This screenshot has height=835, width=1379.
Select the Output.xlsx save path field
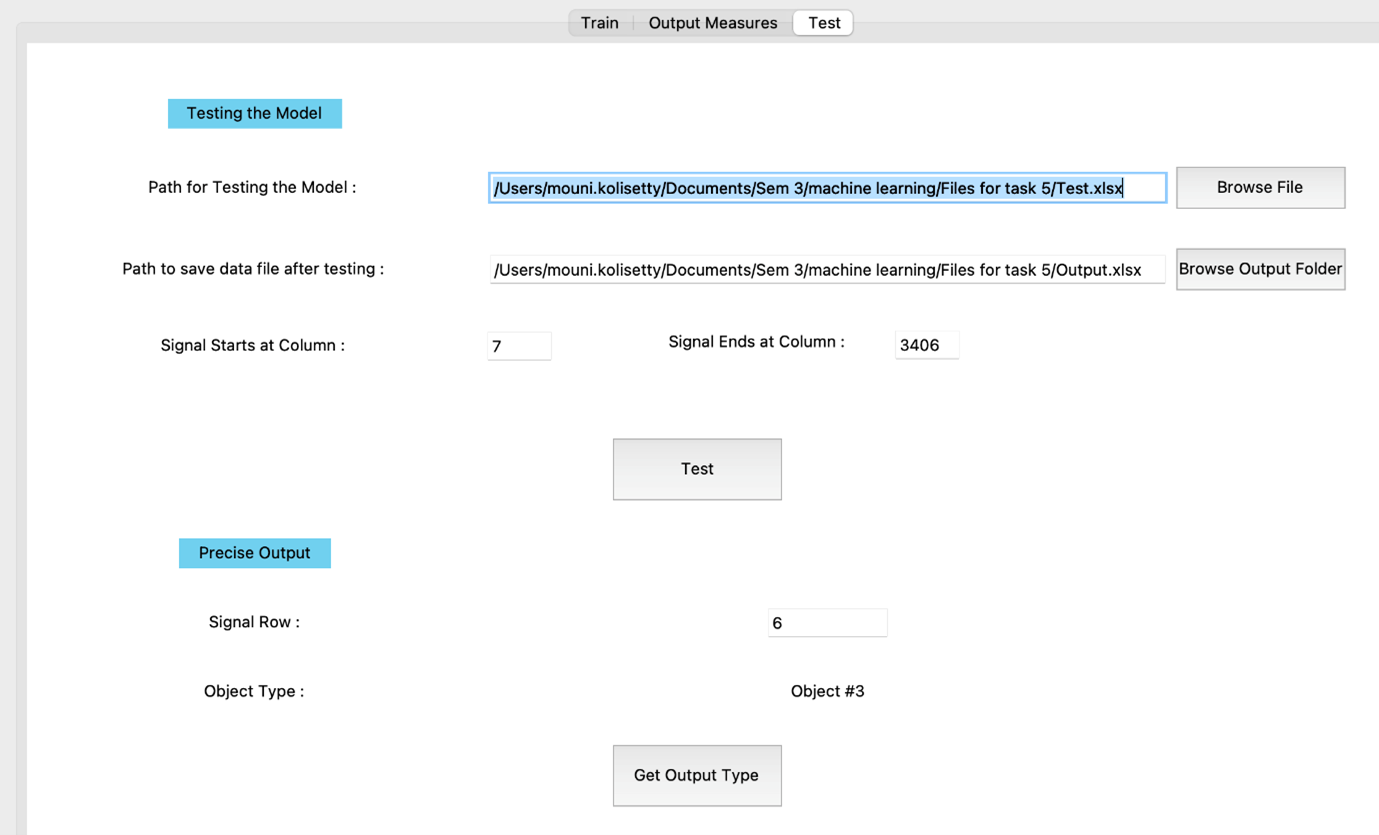click(827, 269)
